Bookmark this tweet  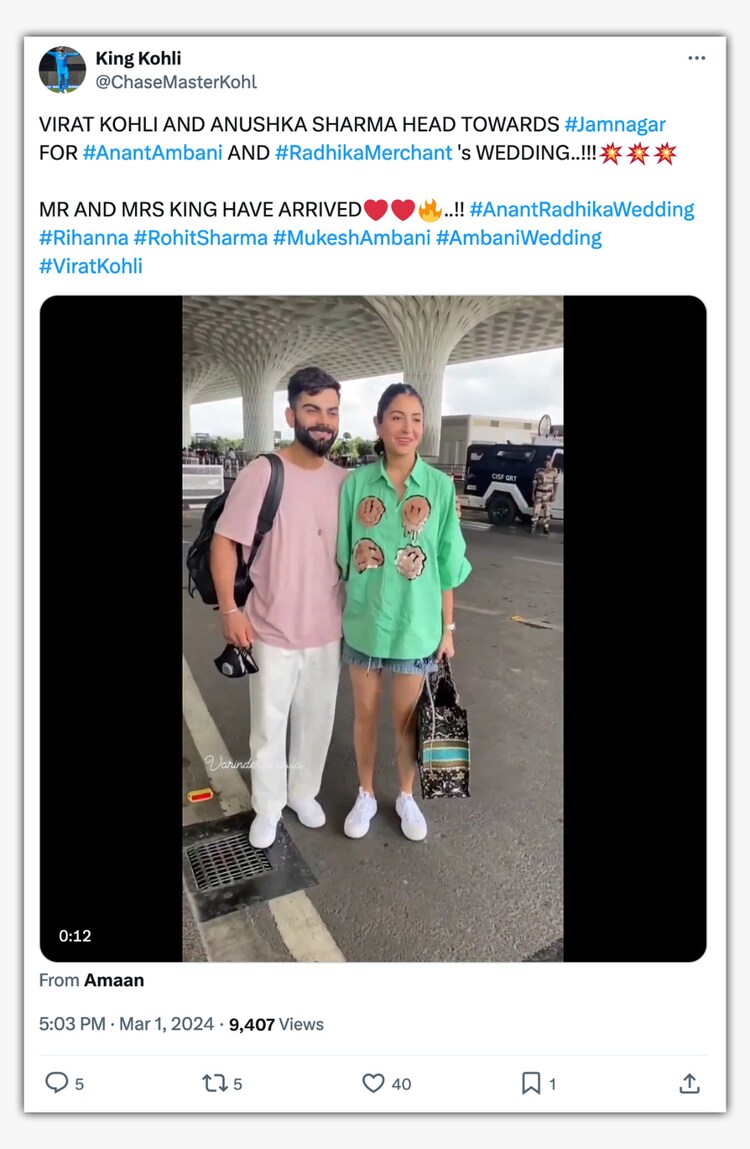point(531,1082)
